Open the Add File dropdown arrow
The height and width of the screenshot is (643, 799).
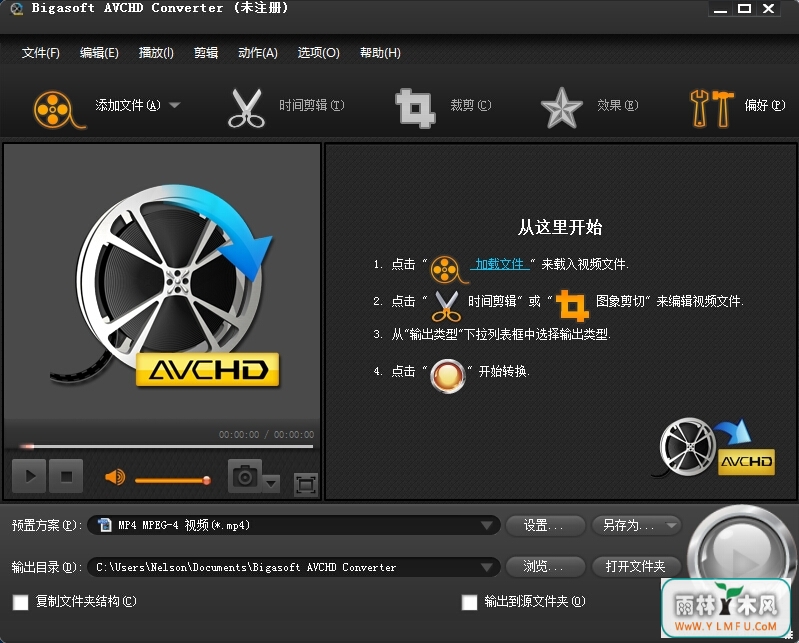175,105
